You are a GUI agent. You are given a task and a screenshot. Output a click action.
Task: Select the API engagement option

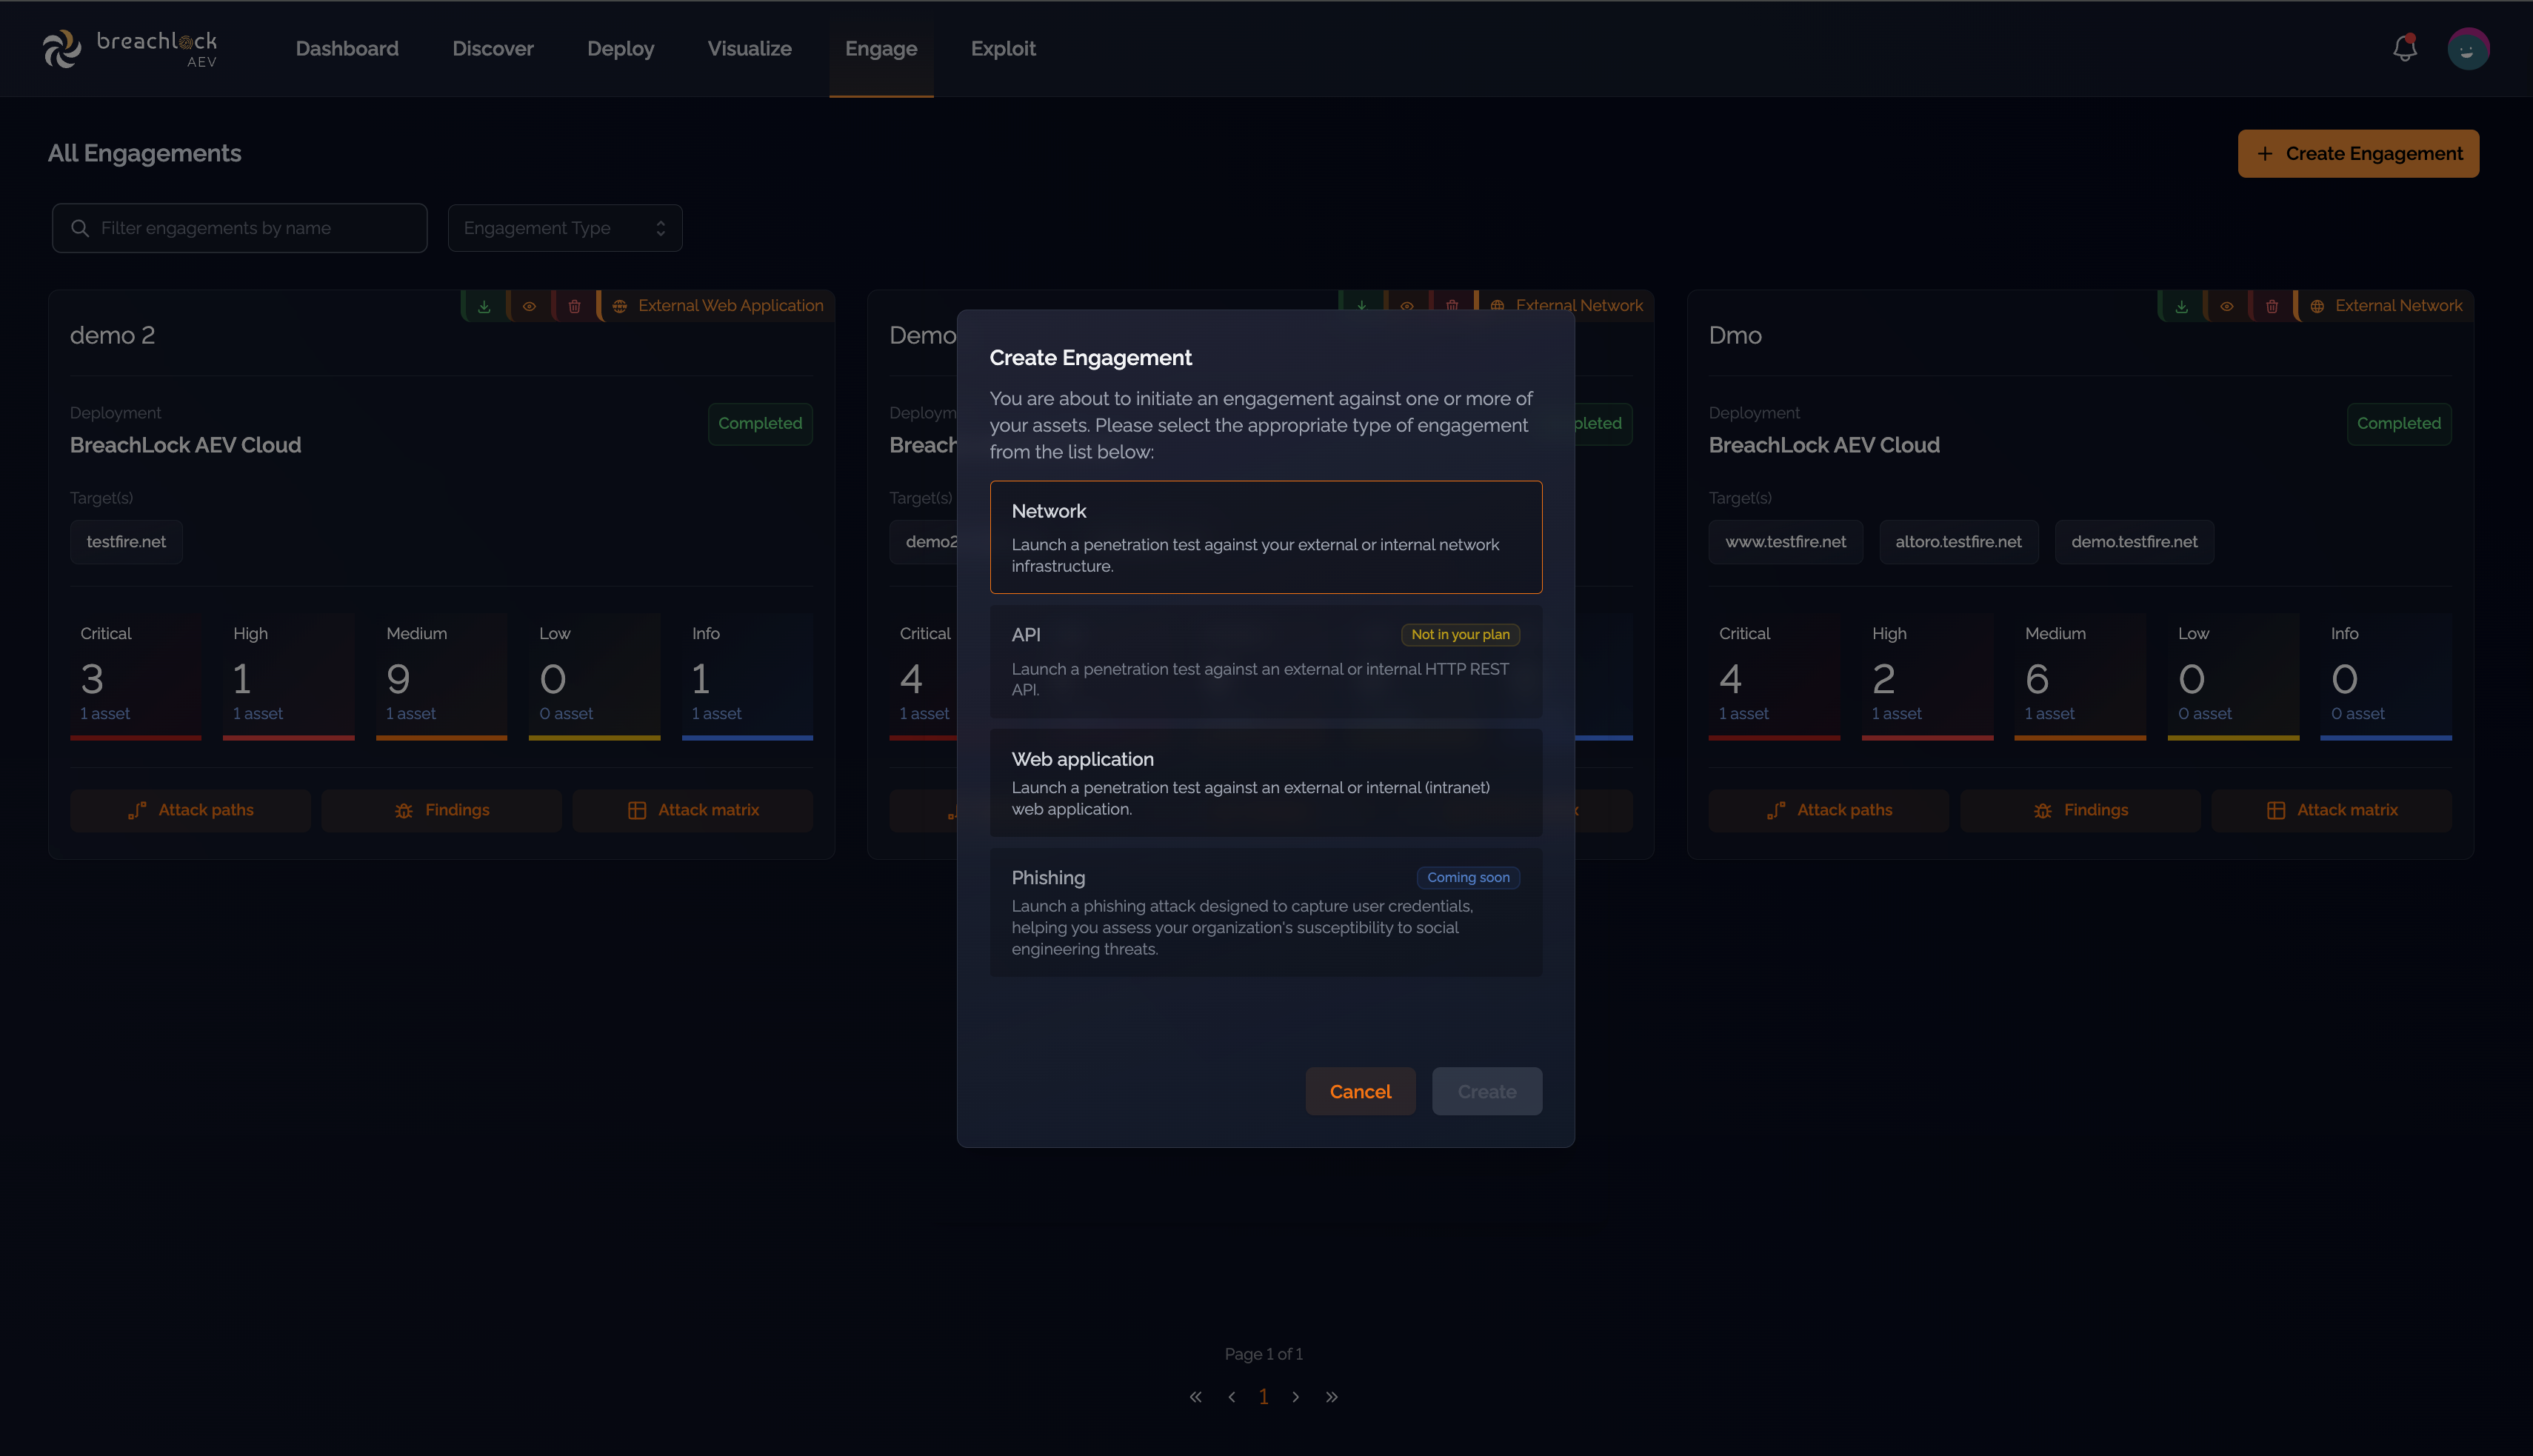pos(1266,661)
